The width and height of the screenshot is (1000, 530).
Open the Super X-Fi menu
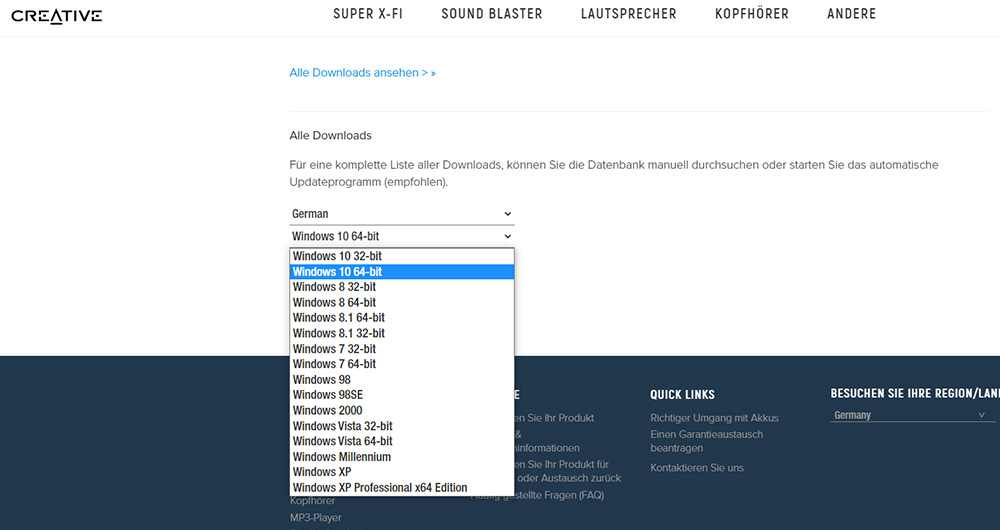pyautogui.click(x=367, y=14)
